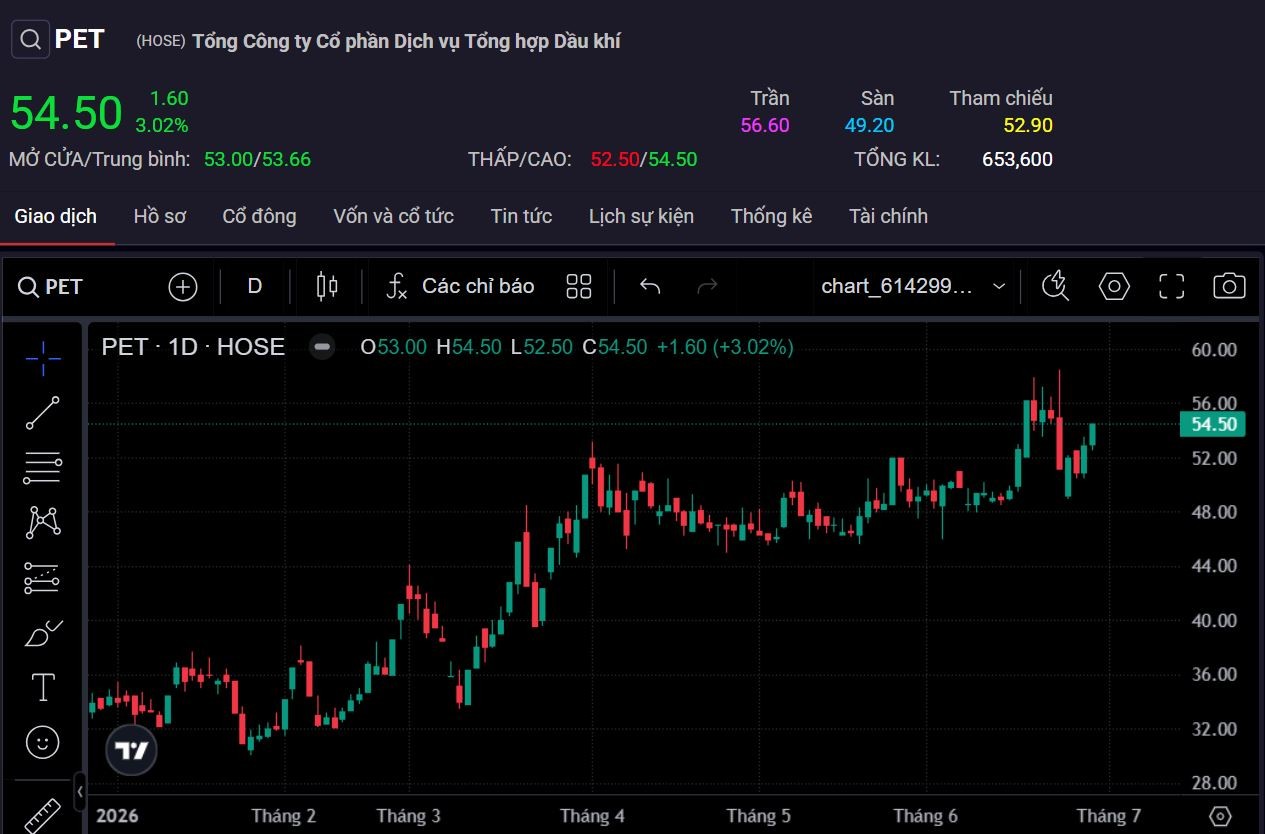Click the 3.02% change percentage in header

(x=161, y=126)
